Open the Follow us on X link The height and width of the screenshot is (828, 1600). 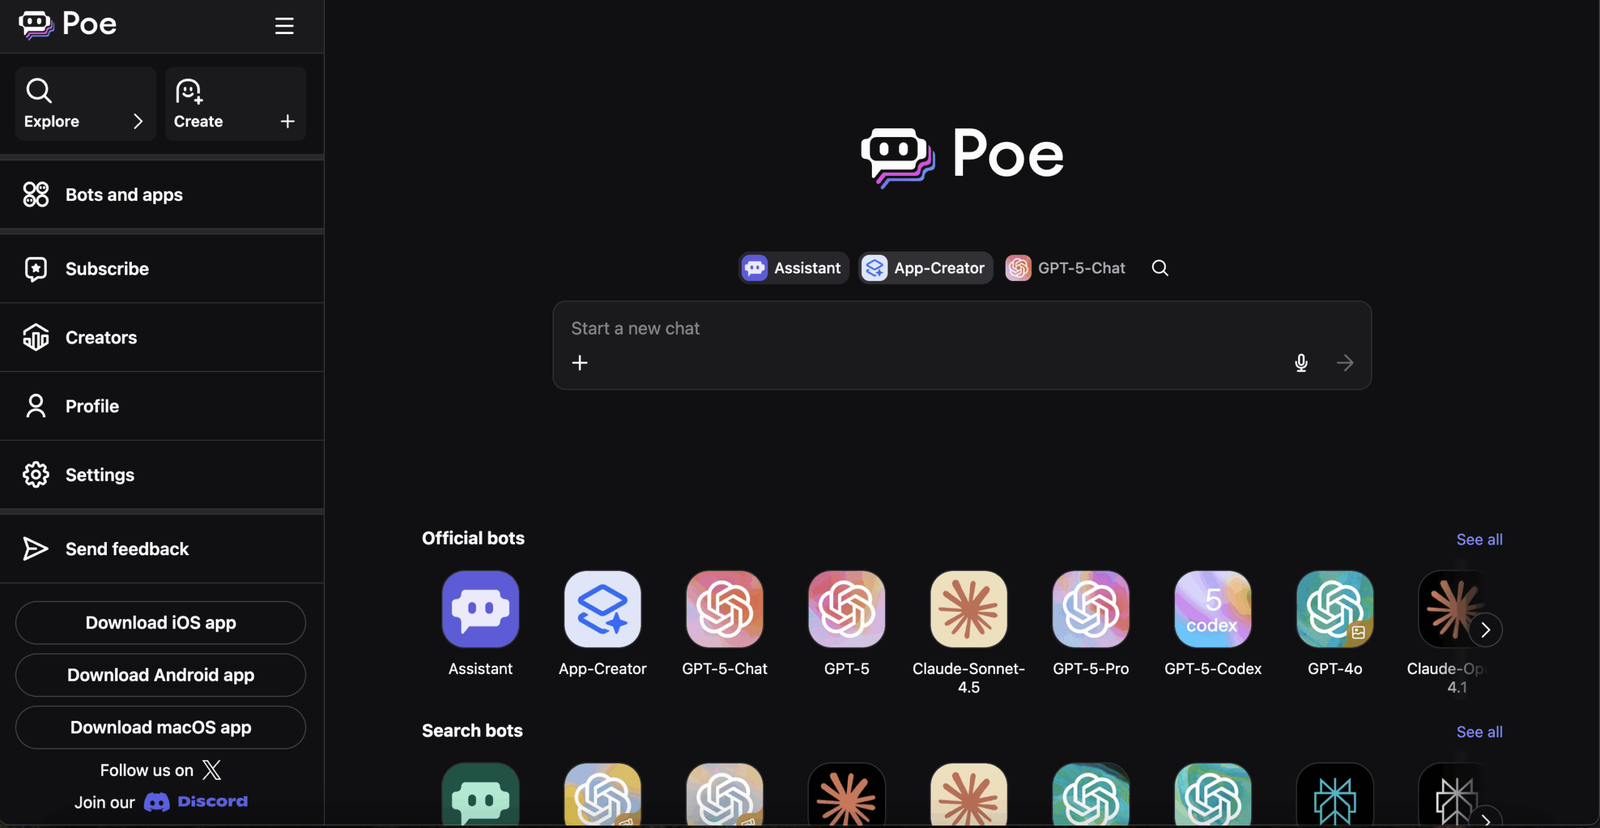[x=161, y=770]
